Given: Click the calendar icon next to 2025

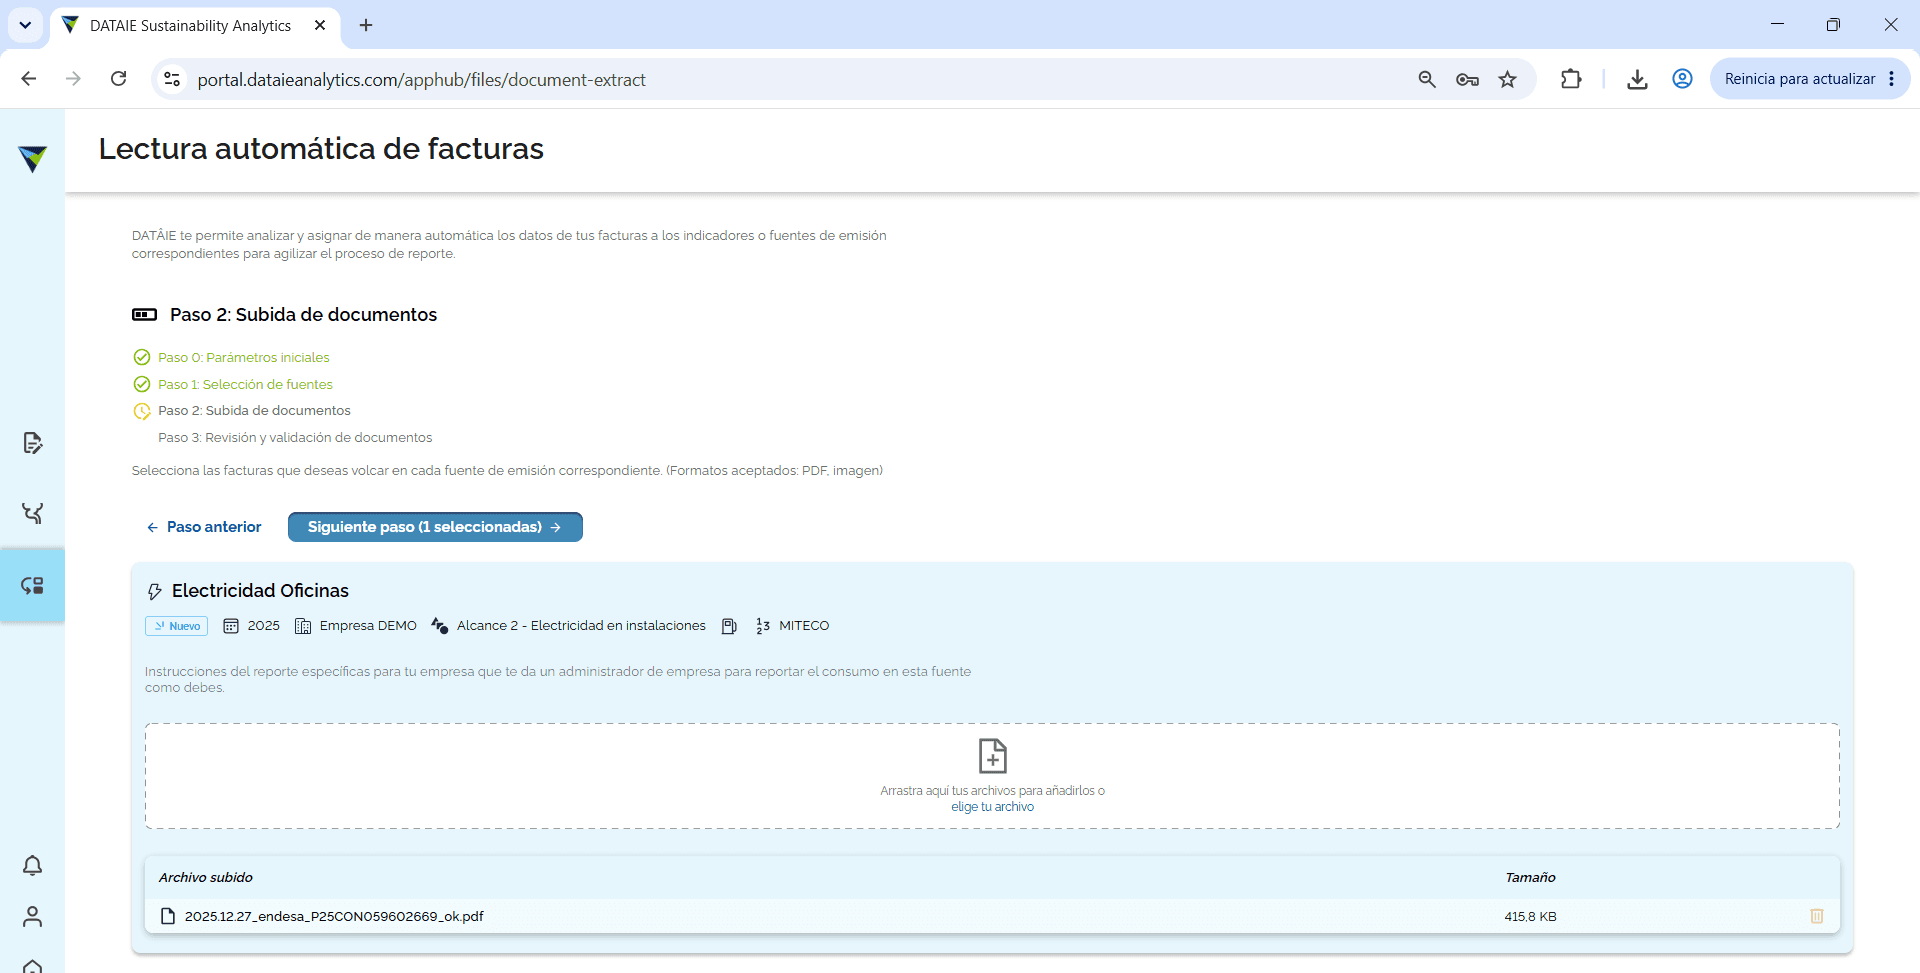Looking at the screenshot, I should (231, 626).
